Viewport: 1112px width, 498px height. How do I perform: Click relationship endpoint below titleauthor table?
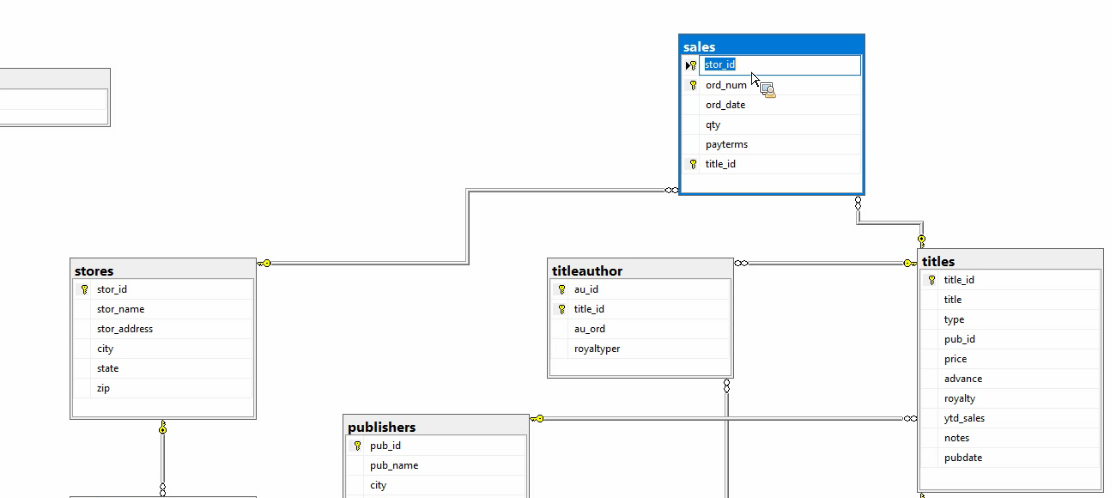(726, 387)
